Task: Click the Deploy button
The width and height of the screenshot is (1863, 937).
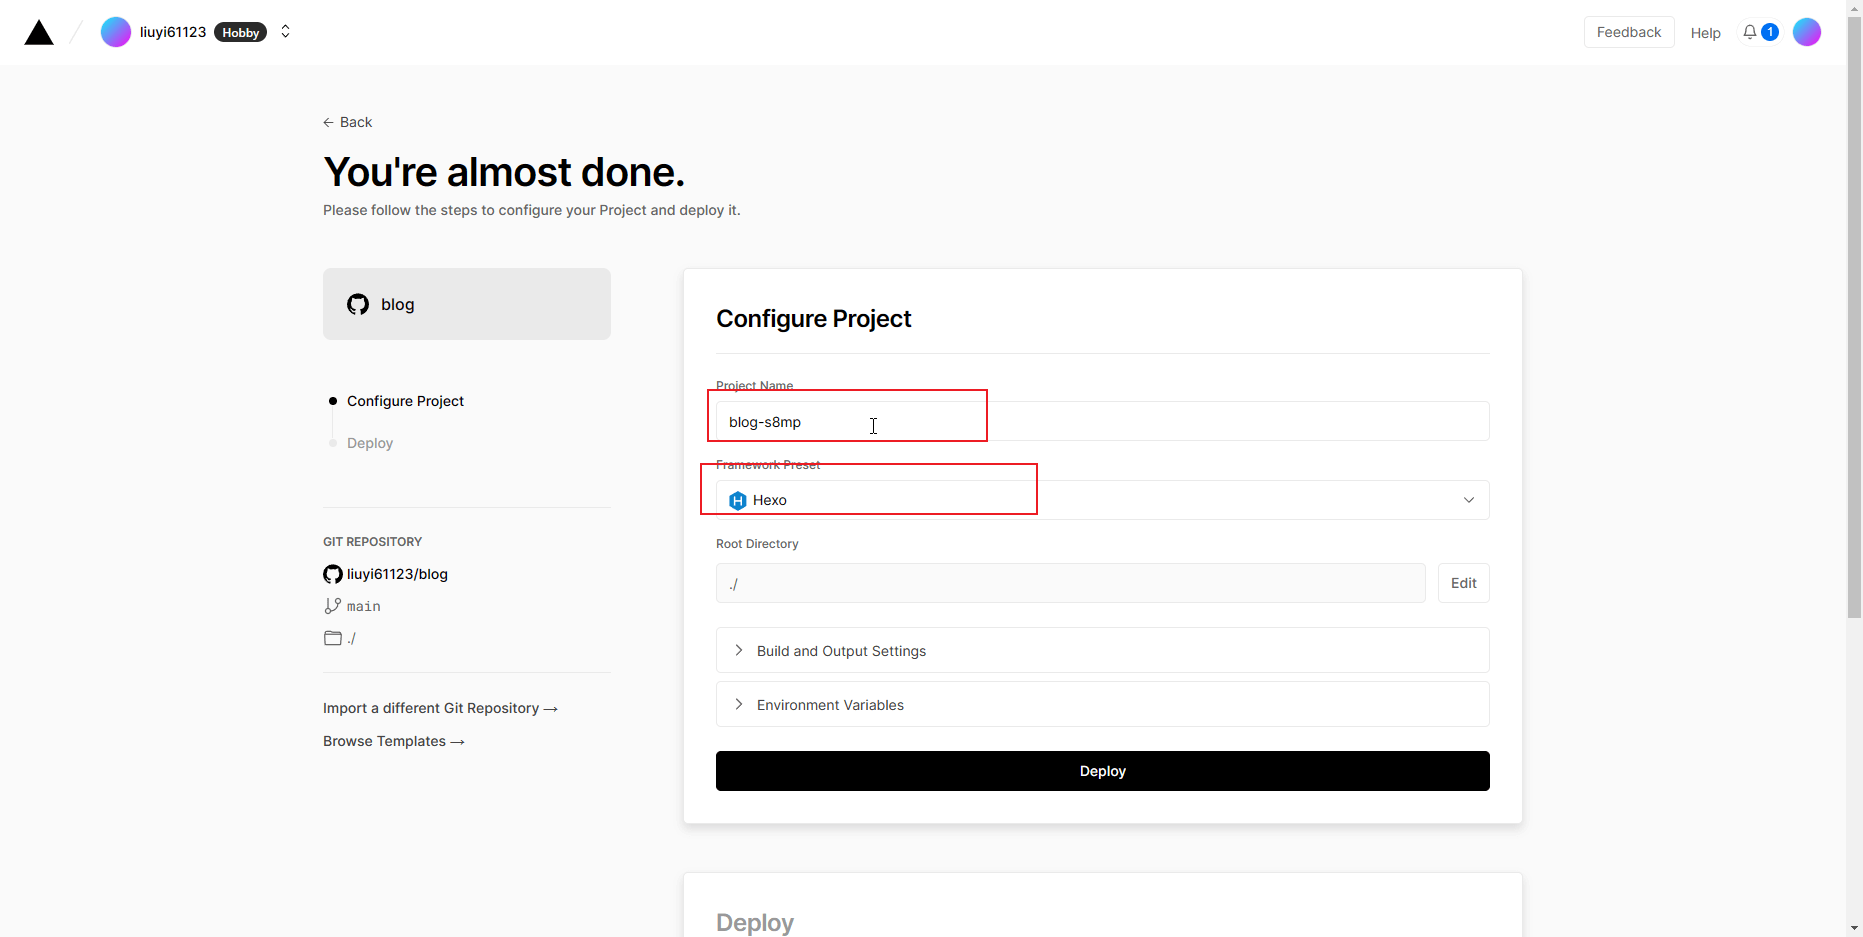Action: point(1102,771)
